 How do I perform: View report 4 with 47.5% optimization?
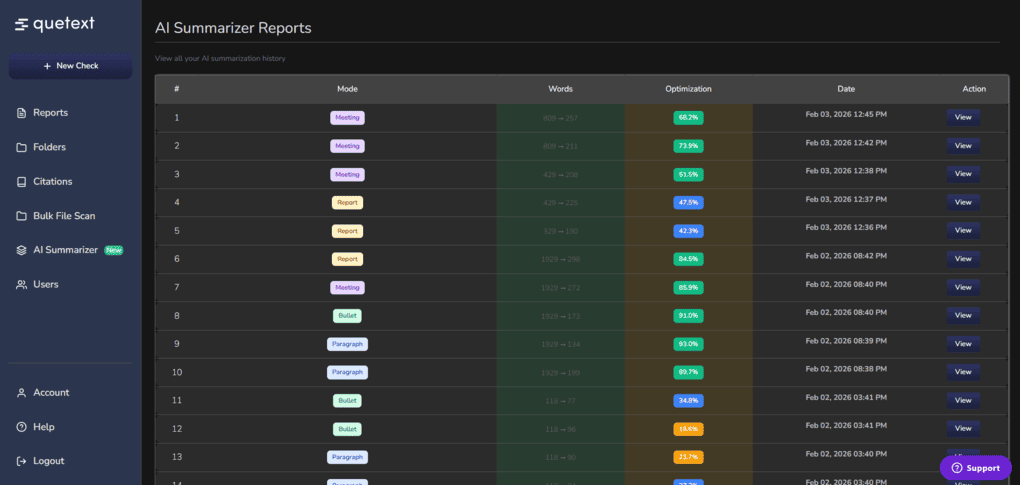pos(963,202)
